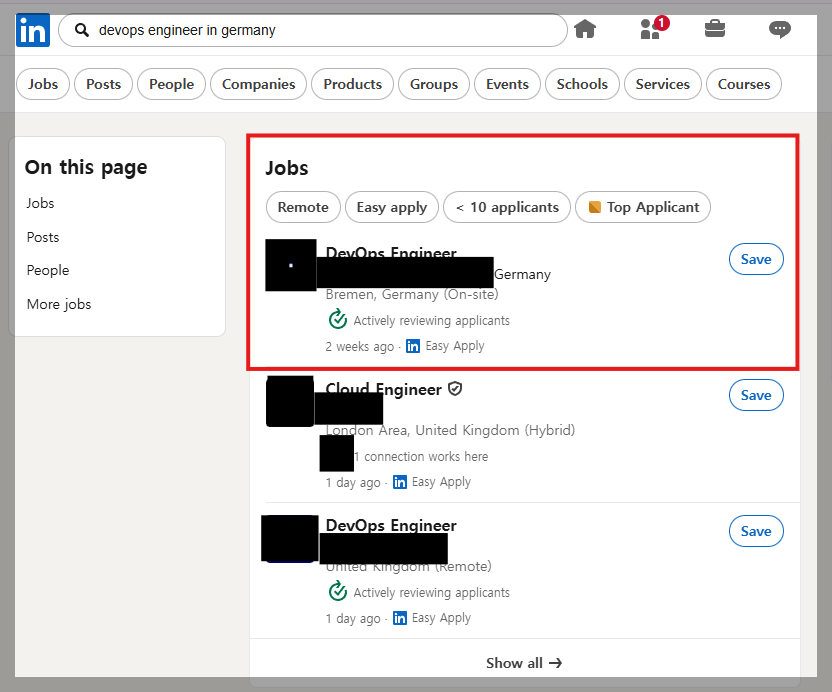
Task: Save the Bremen DevOps Engineer job
Action: pos(756,259)
